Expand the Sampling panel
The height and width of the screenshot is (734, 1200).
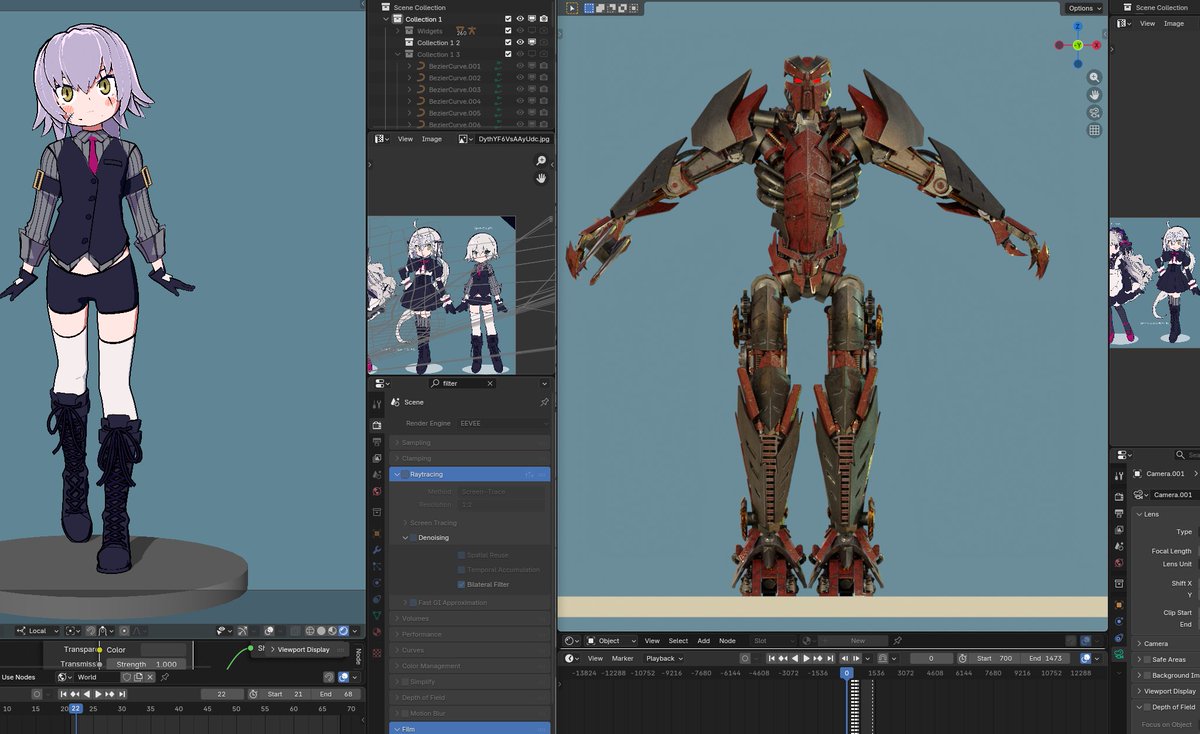[416, 442]
